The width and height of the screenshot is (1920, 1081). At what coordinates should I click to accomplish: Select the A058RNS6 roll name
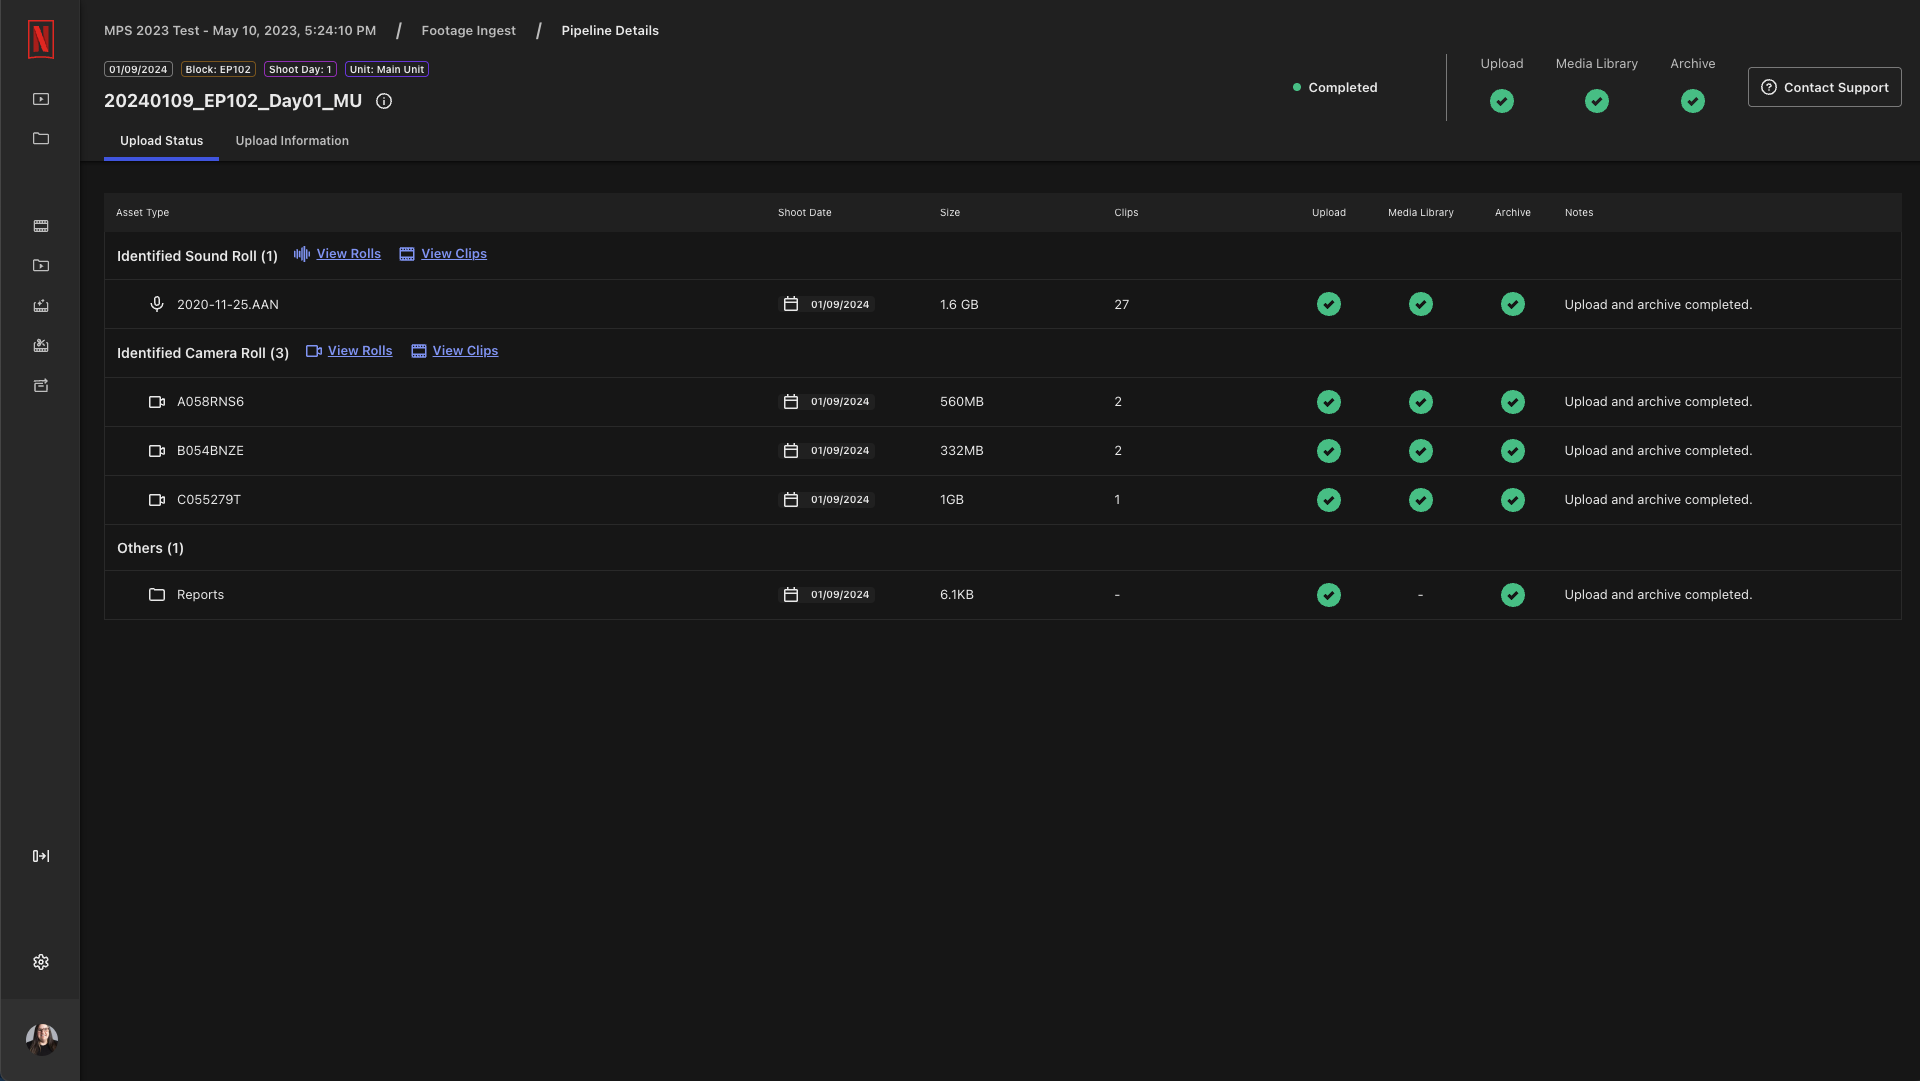click(x=210, y=402)
